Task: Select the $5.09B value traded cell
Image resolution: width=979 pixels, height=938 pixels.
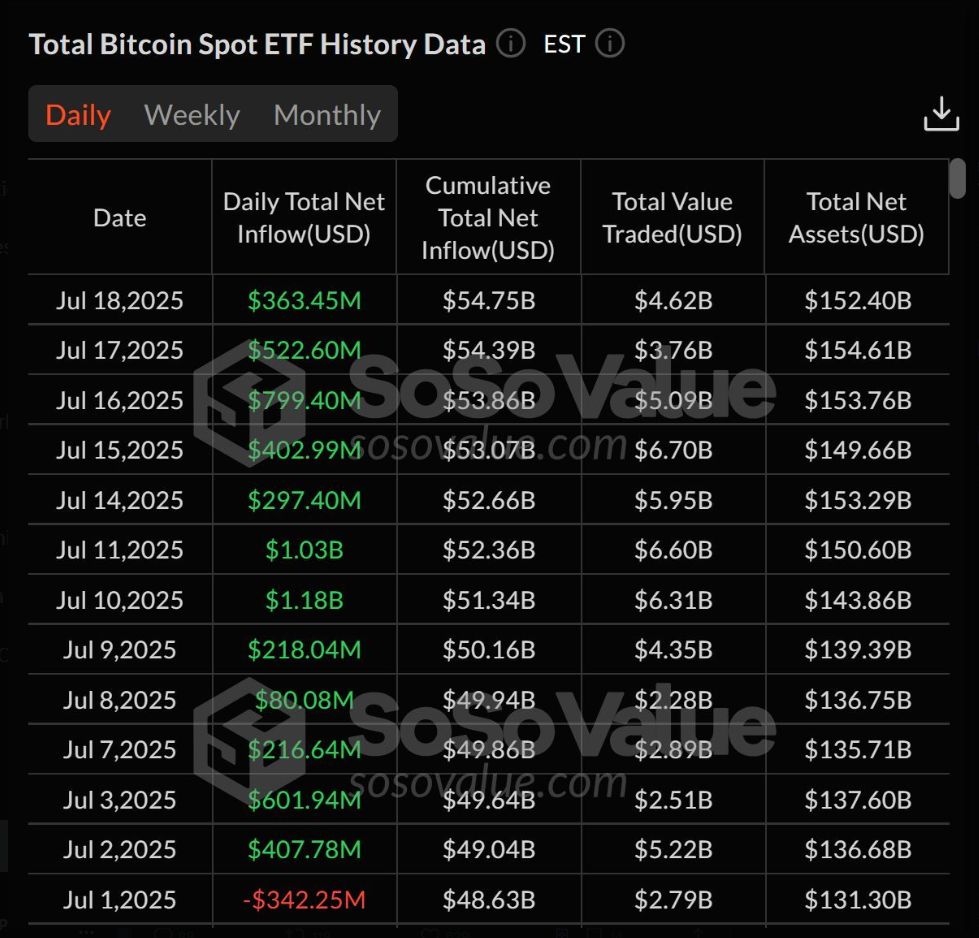Action: (673, 400)
